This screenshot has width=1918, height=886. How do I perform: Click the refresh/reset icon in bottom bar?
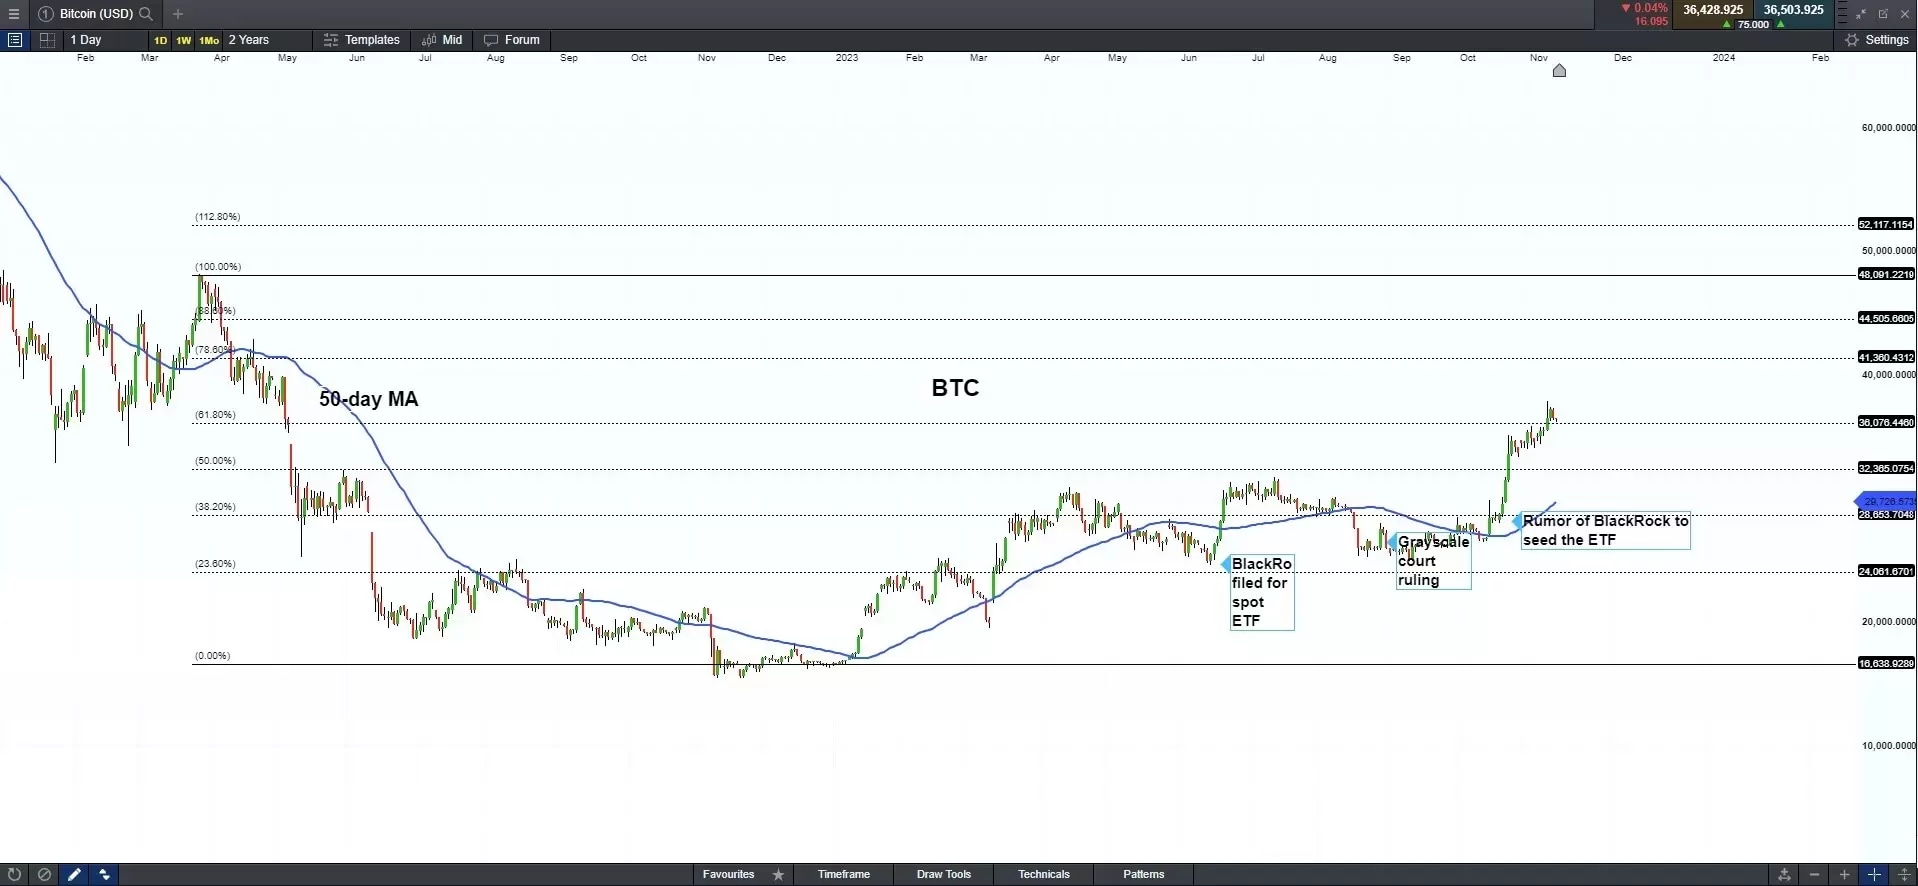[x=14, y=874]
